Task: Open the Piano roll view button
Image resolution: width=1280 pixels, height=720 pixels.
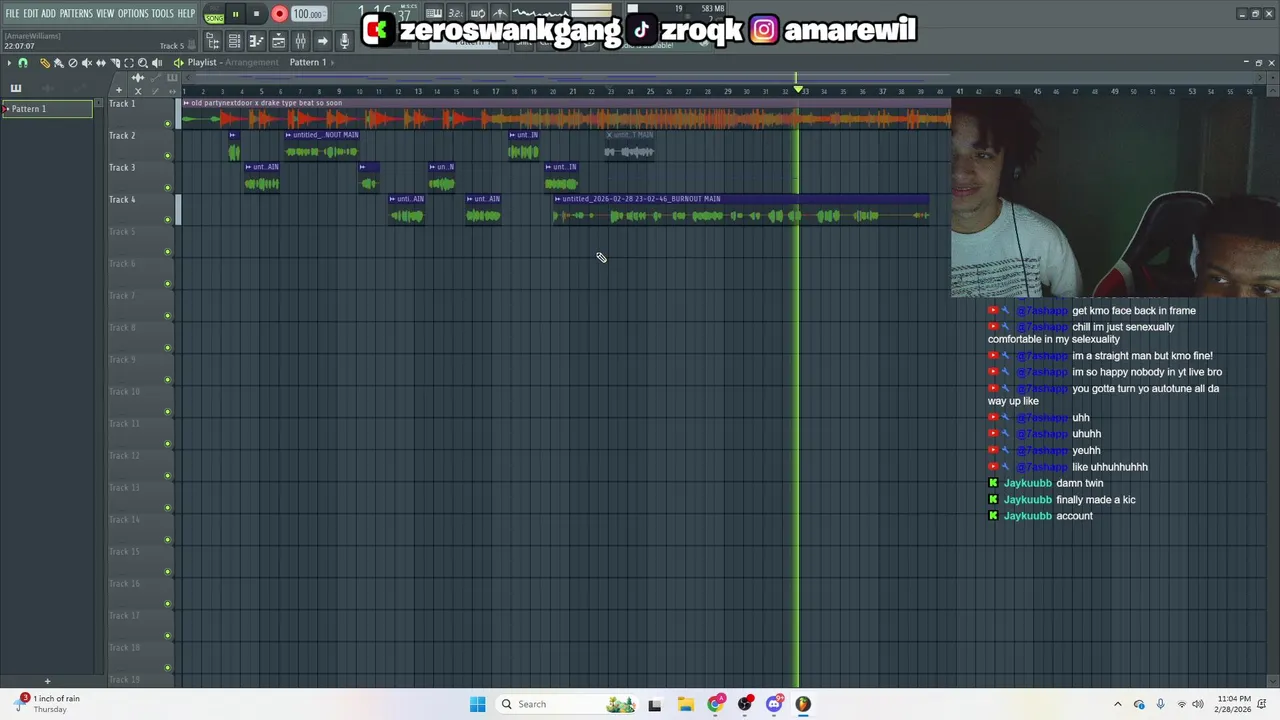Action: pyautogui.click(x=256, y=41)
